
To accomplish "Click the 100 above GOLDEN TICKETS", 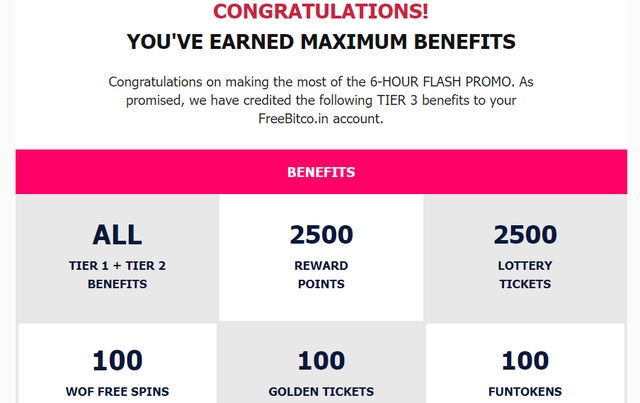I will pos(321,361).
